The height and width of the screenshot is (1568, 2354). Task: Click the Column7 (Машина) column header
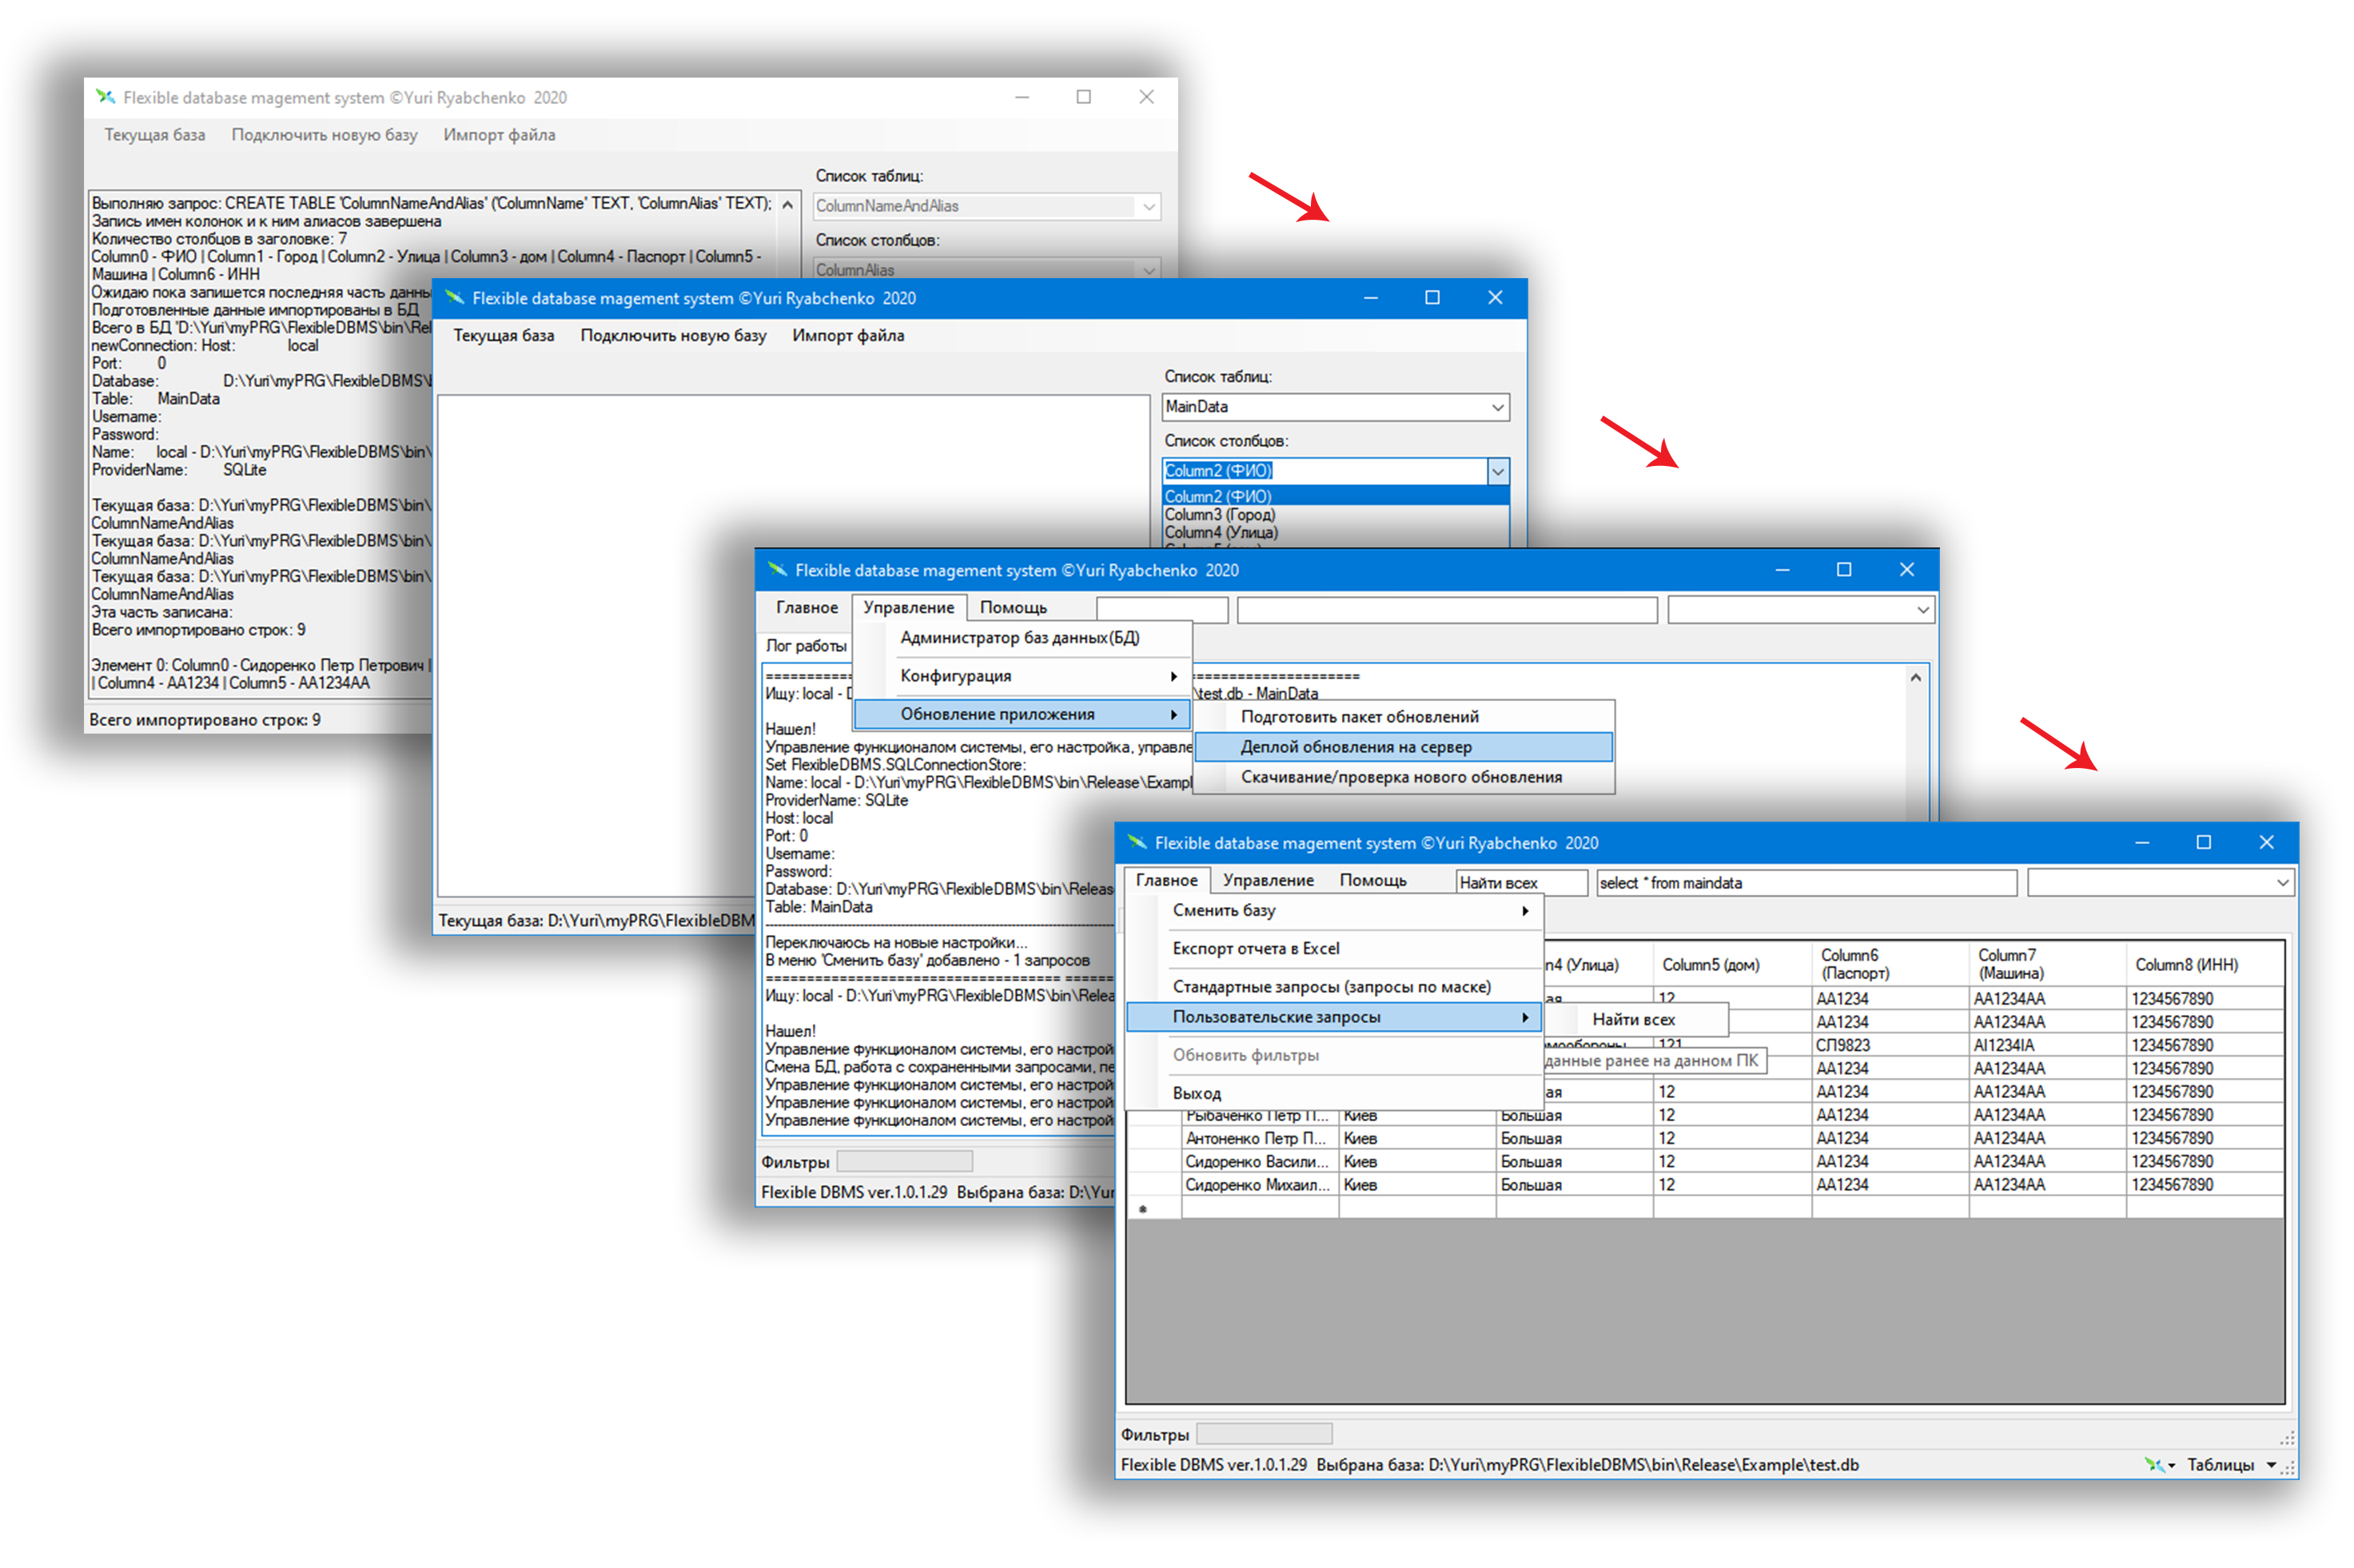pos(2046,965)
